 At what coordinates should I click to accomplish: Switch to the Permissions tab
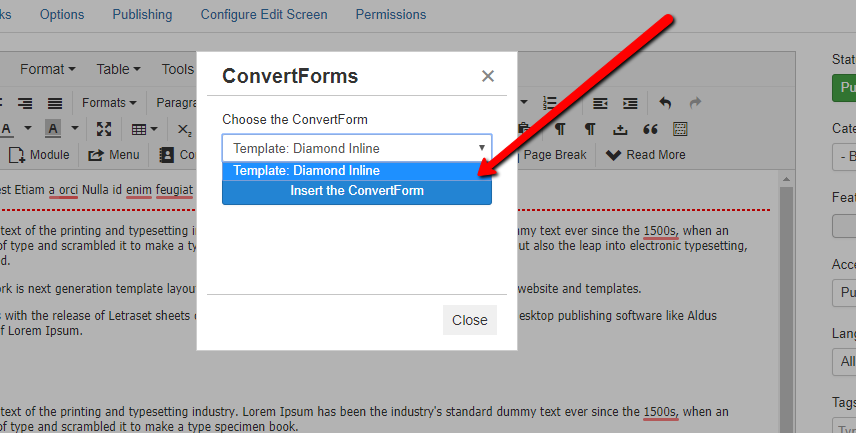tap(391, 15)
